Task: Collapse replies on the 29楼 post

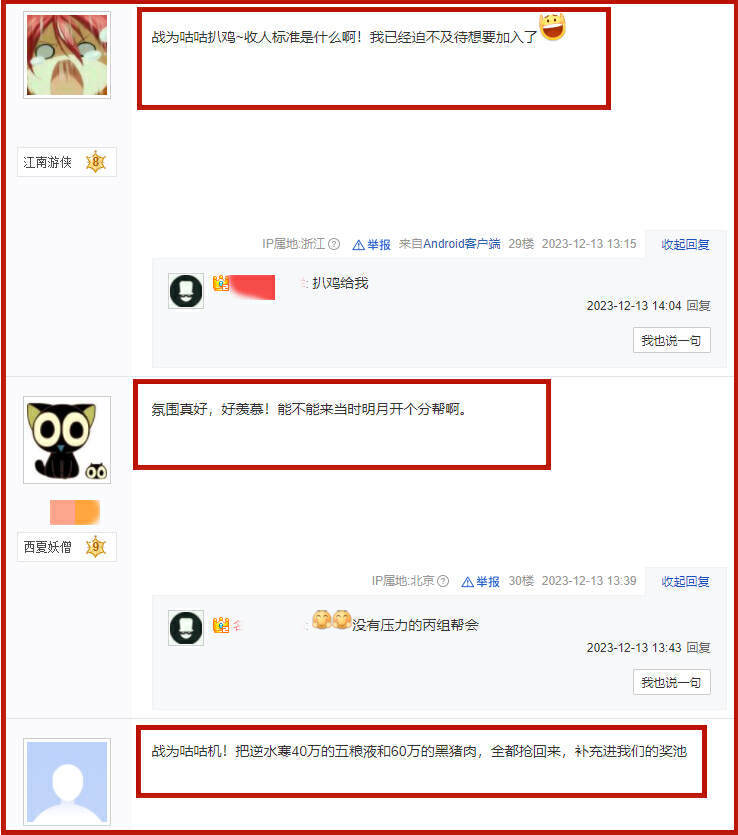Action: tap(685, 244)
